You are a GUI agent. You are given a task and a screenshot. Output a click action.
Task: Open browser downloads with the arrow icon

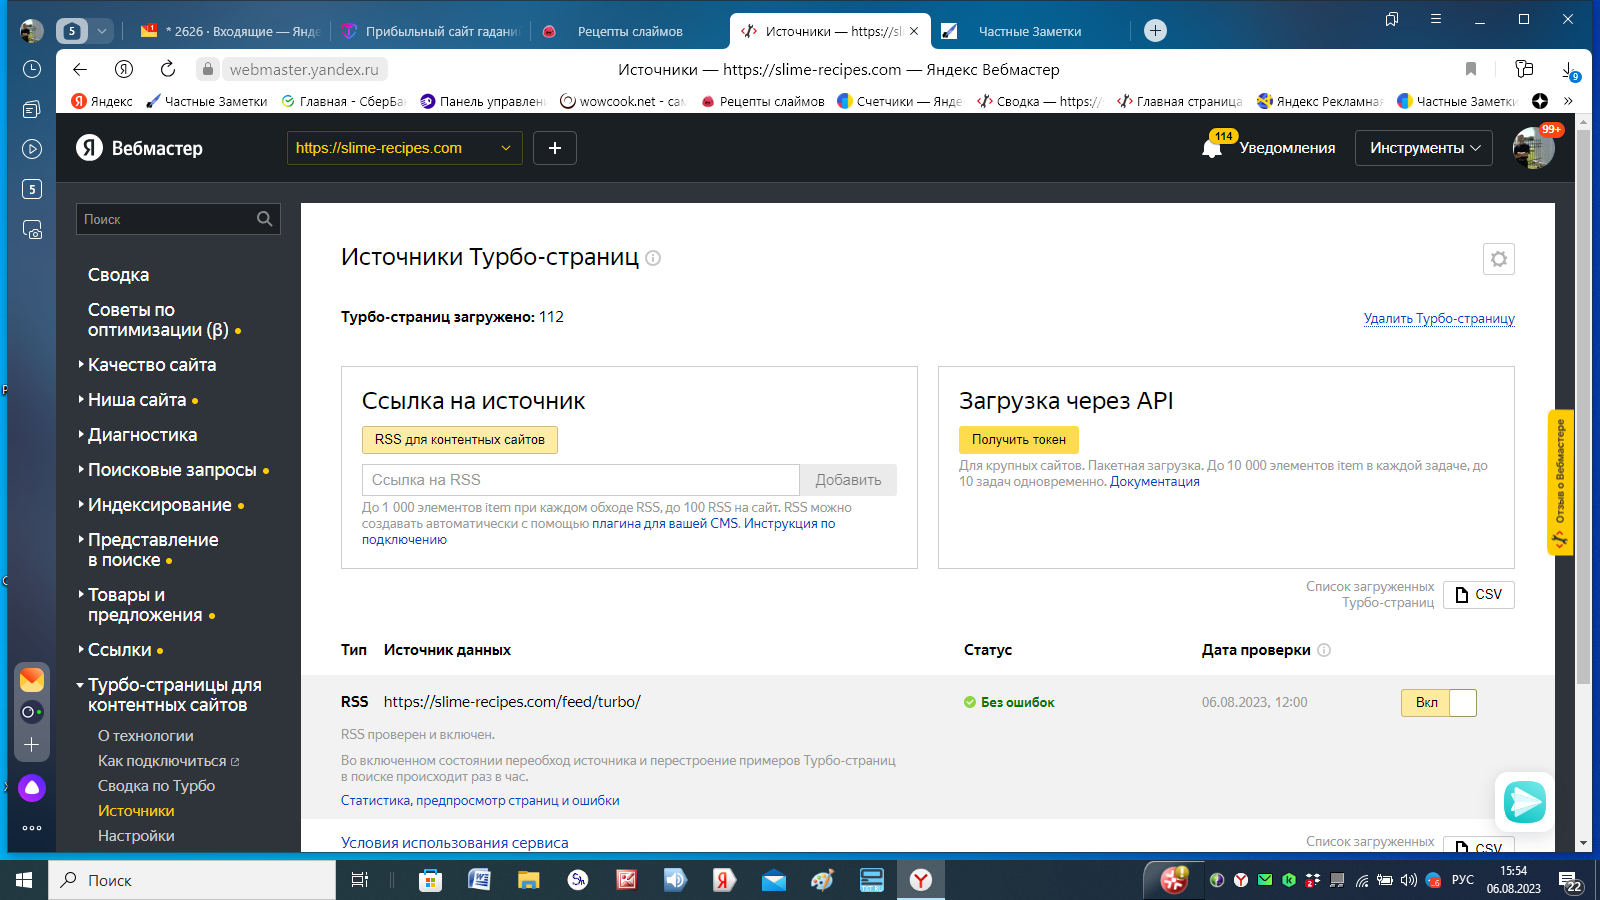[x=1568, y=70]
